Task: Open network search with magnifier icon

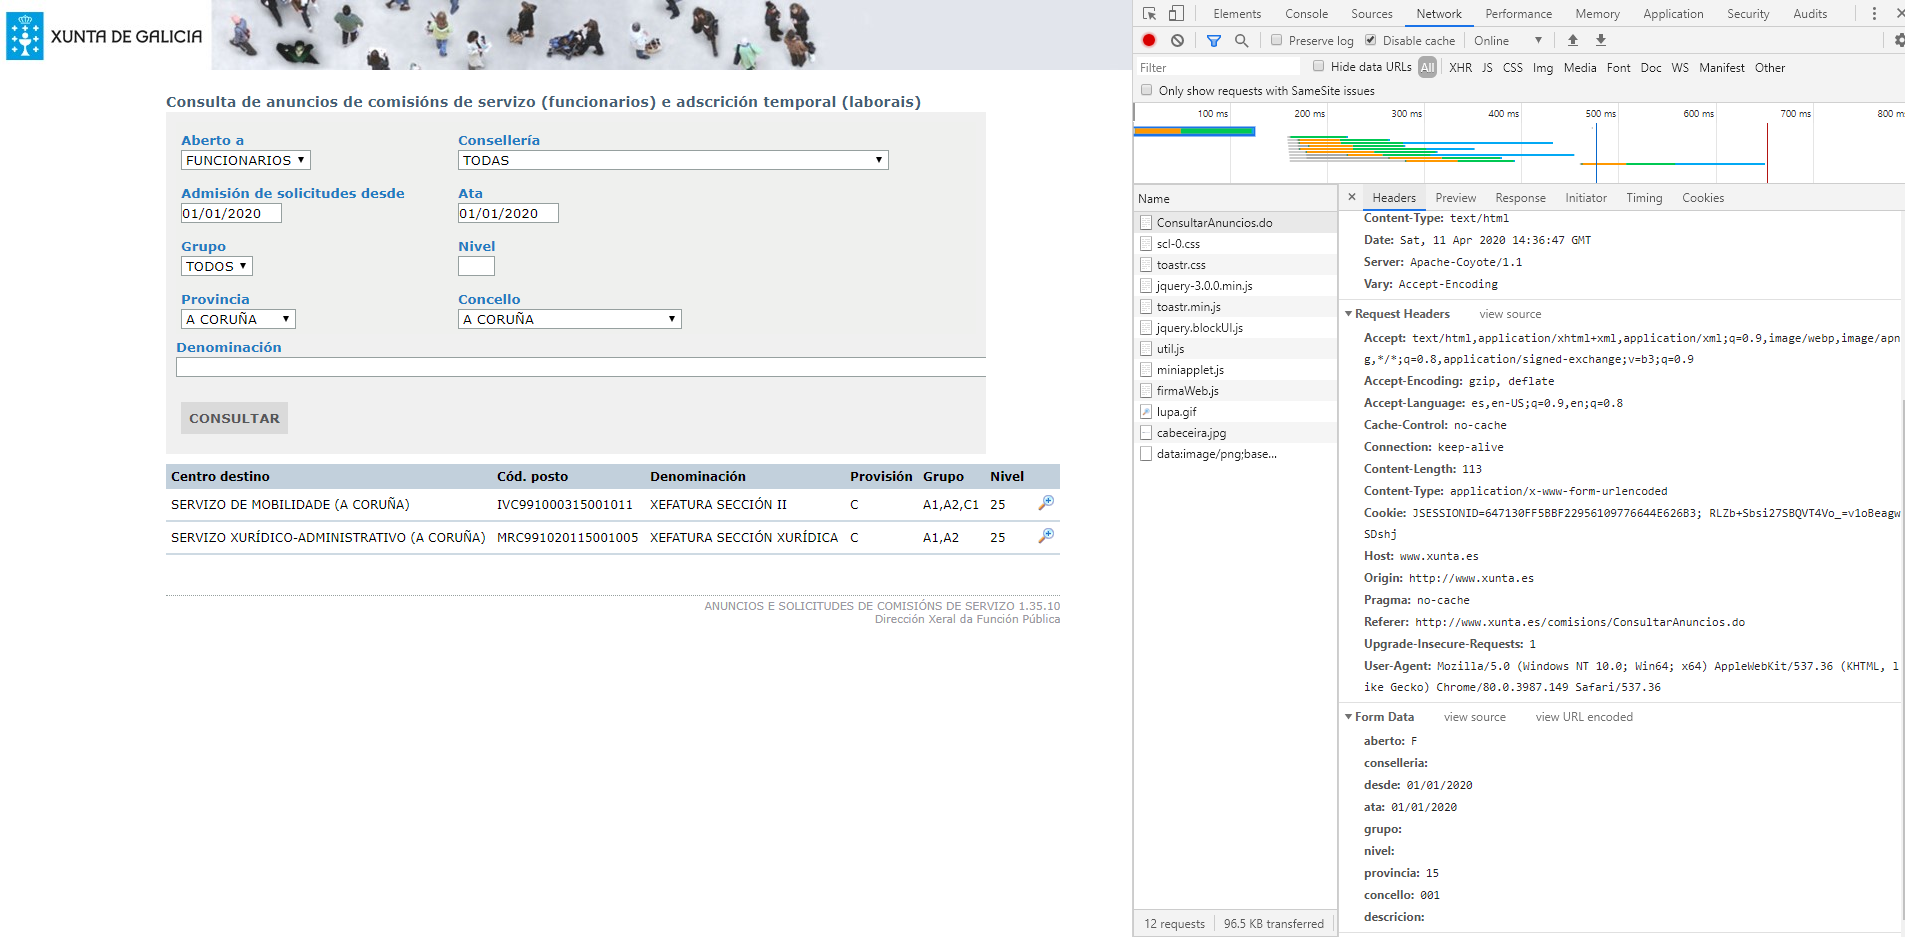Action: [x=1241, y=40]
